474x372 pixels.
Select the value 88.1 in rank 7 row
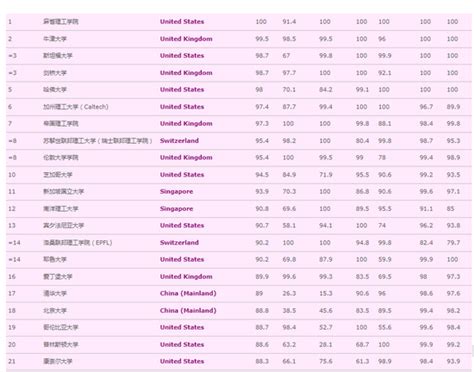(384, 124)
